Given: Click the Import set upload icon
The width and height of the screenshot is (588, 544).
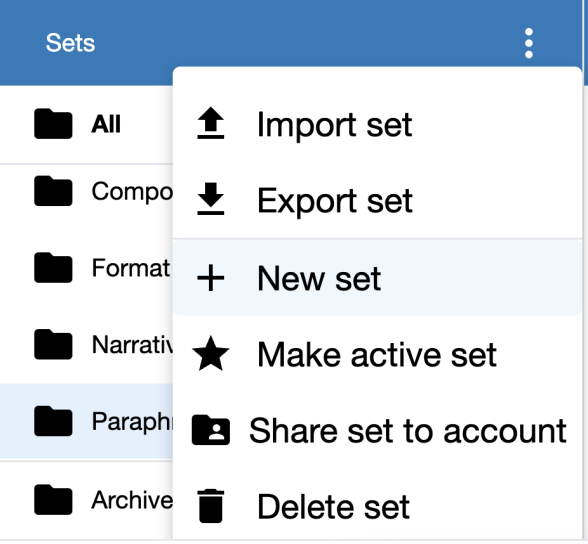Looking at the screenshot, I should click(211, 123).
